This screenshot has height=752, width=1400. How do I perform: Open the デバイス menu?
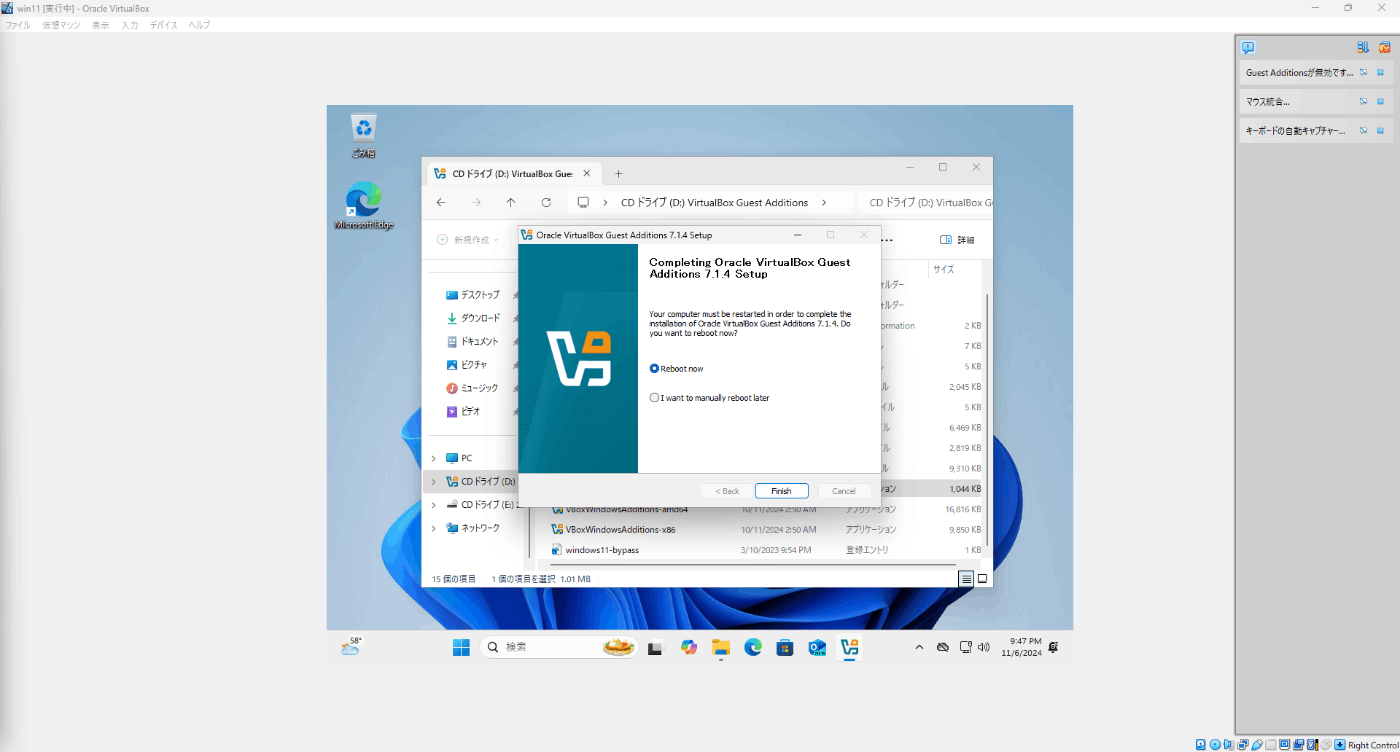(x=164, y=25)
